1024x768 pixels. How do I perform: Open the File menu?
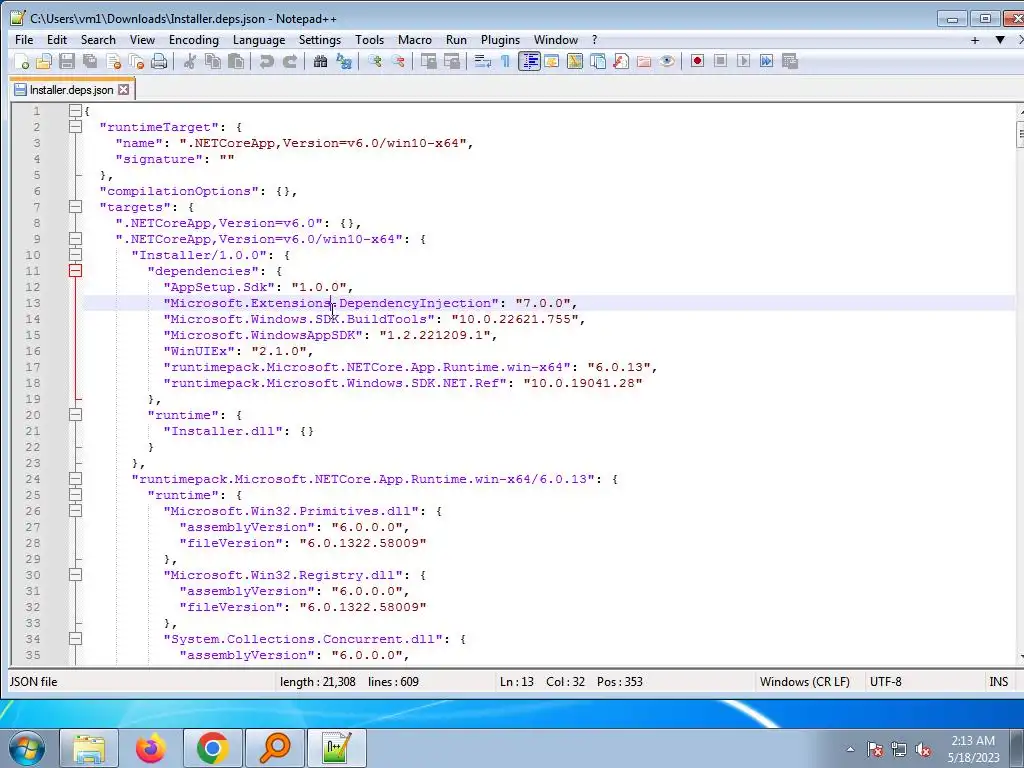[24, 40]
